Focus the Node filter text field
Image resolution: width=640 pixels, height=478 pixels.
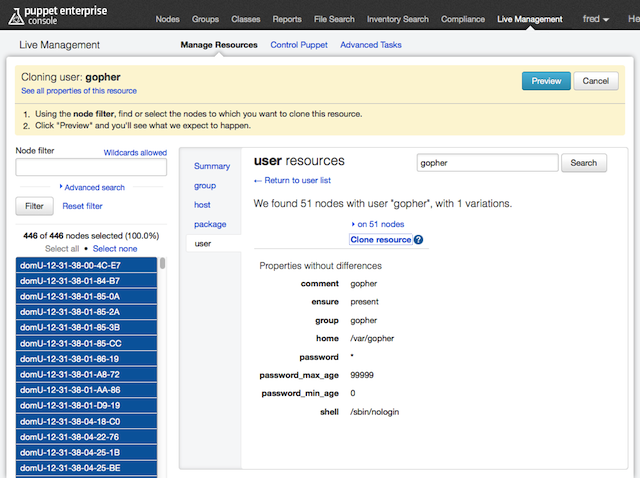coord(91,168)
